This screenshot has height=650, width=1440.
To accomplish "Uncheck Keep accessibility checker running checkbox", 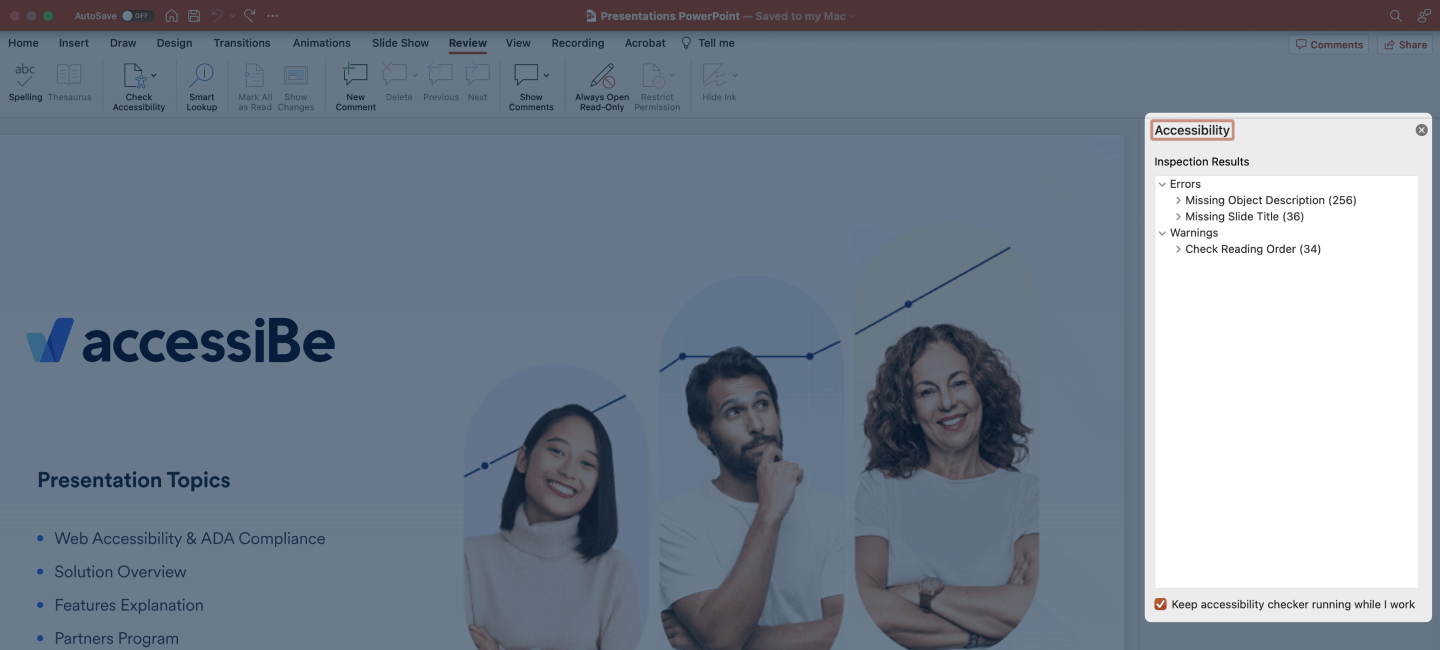I will pyautogui.click(x=1161, y=604).
